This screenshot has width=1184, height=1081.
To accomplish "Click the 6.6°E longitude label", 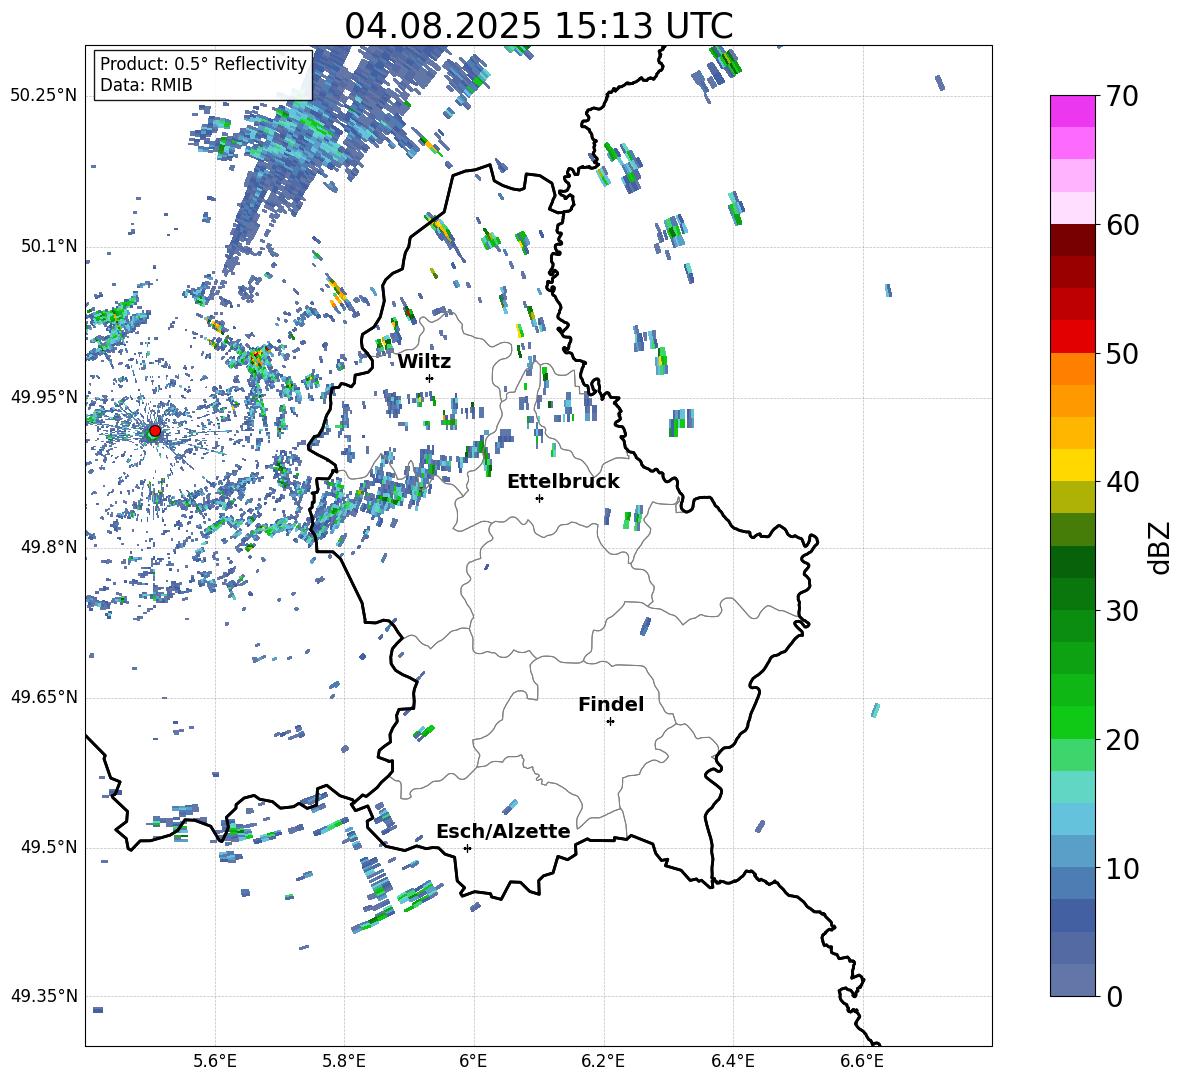I will [x=862, y=1061].
